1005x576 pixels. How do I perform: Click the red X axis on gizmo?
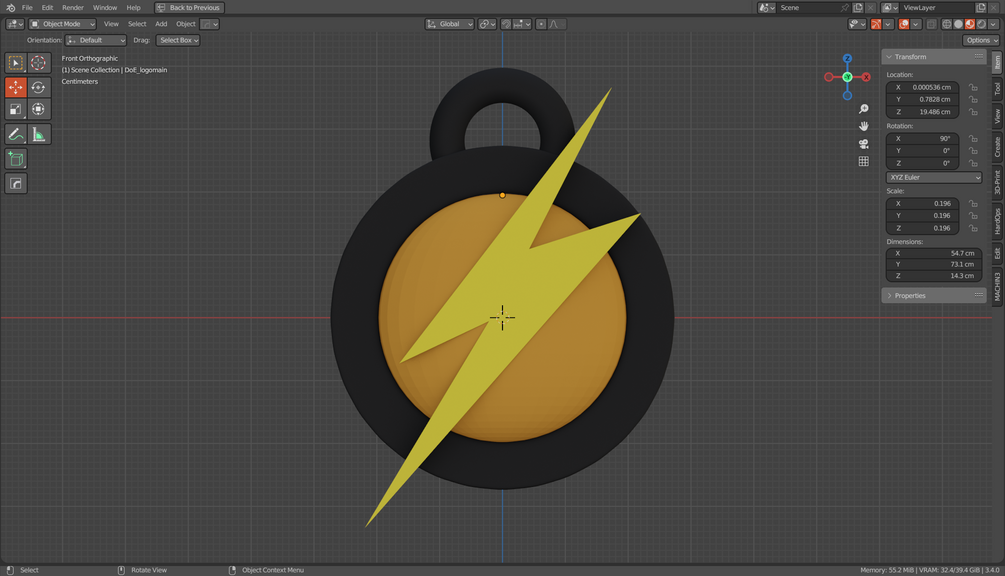866,77
